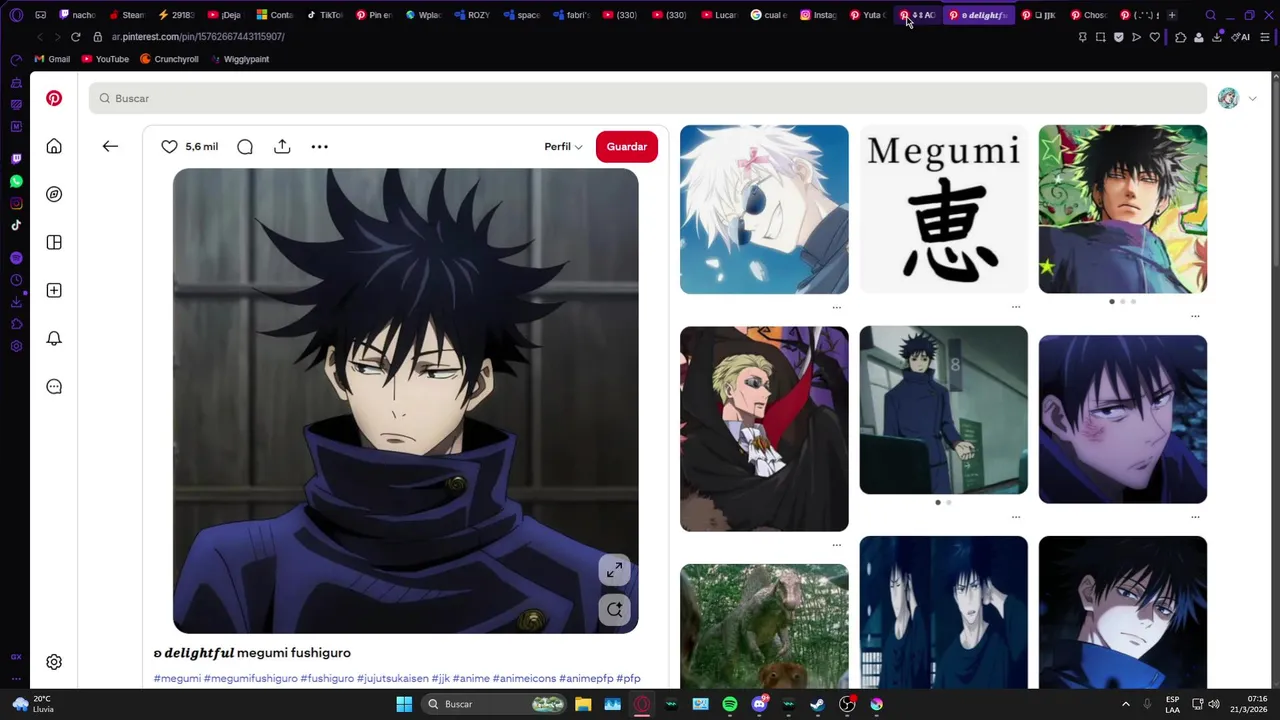Open the YouTube bookmark

click(105, 59)
